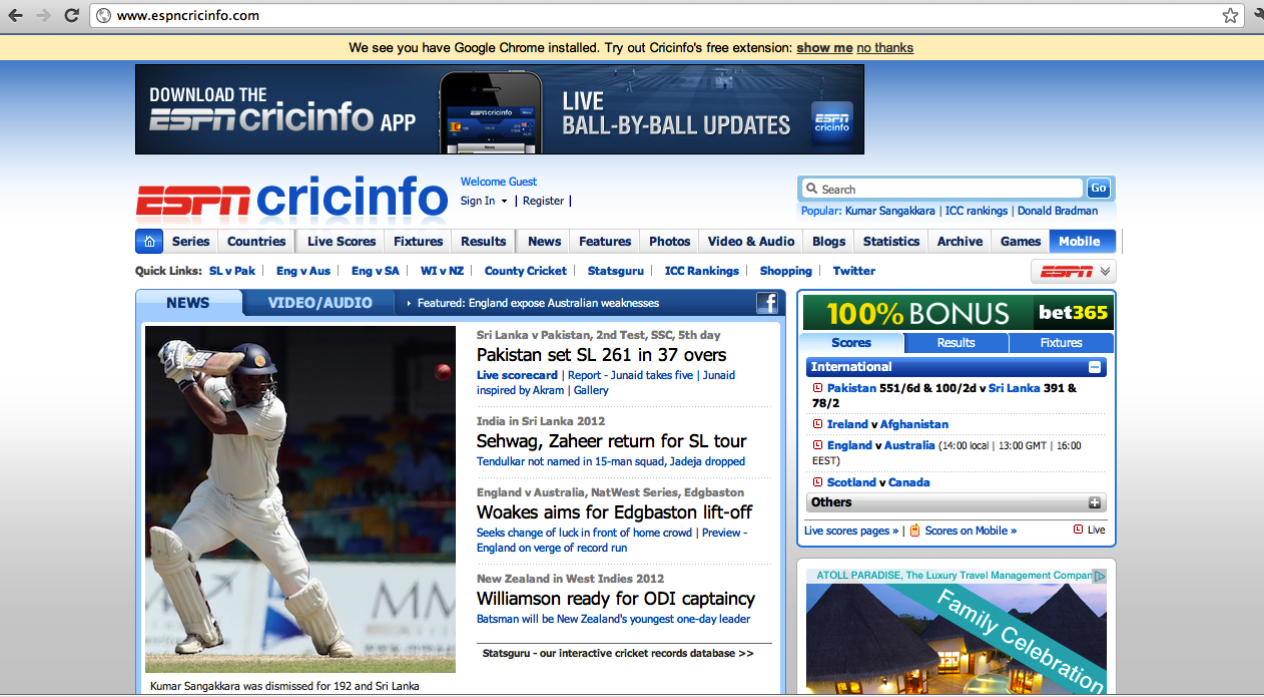The width and height of the screenshot is (1264, 697).
Task: Click the Register link
Action: [543, 201]
